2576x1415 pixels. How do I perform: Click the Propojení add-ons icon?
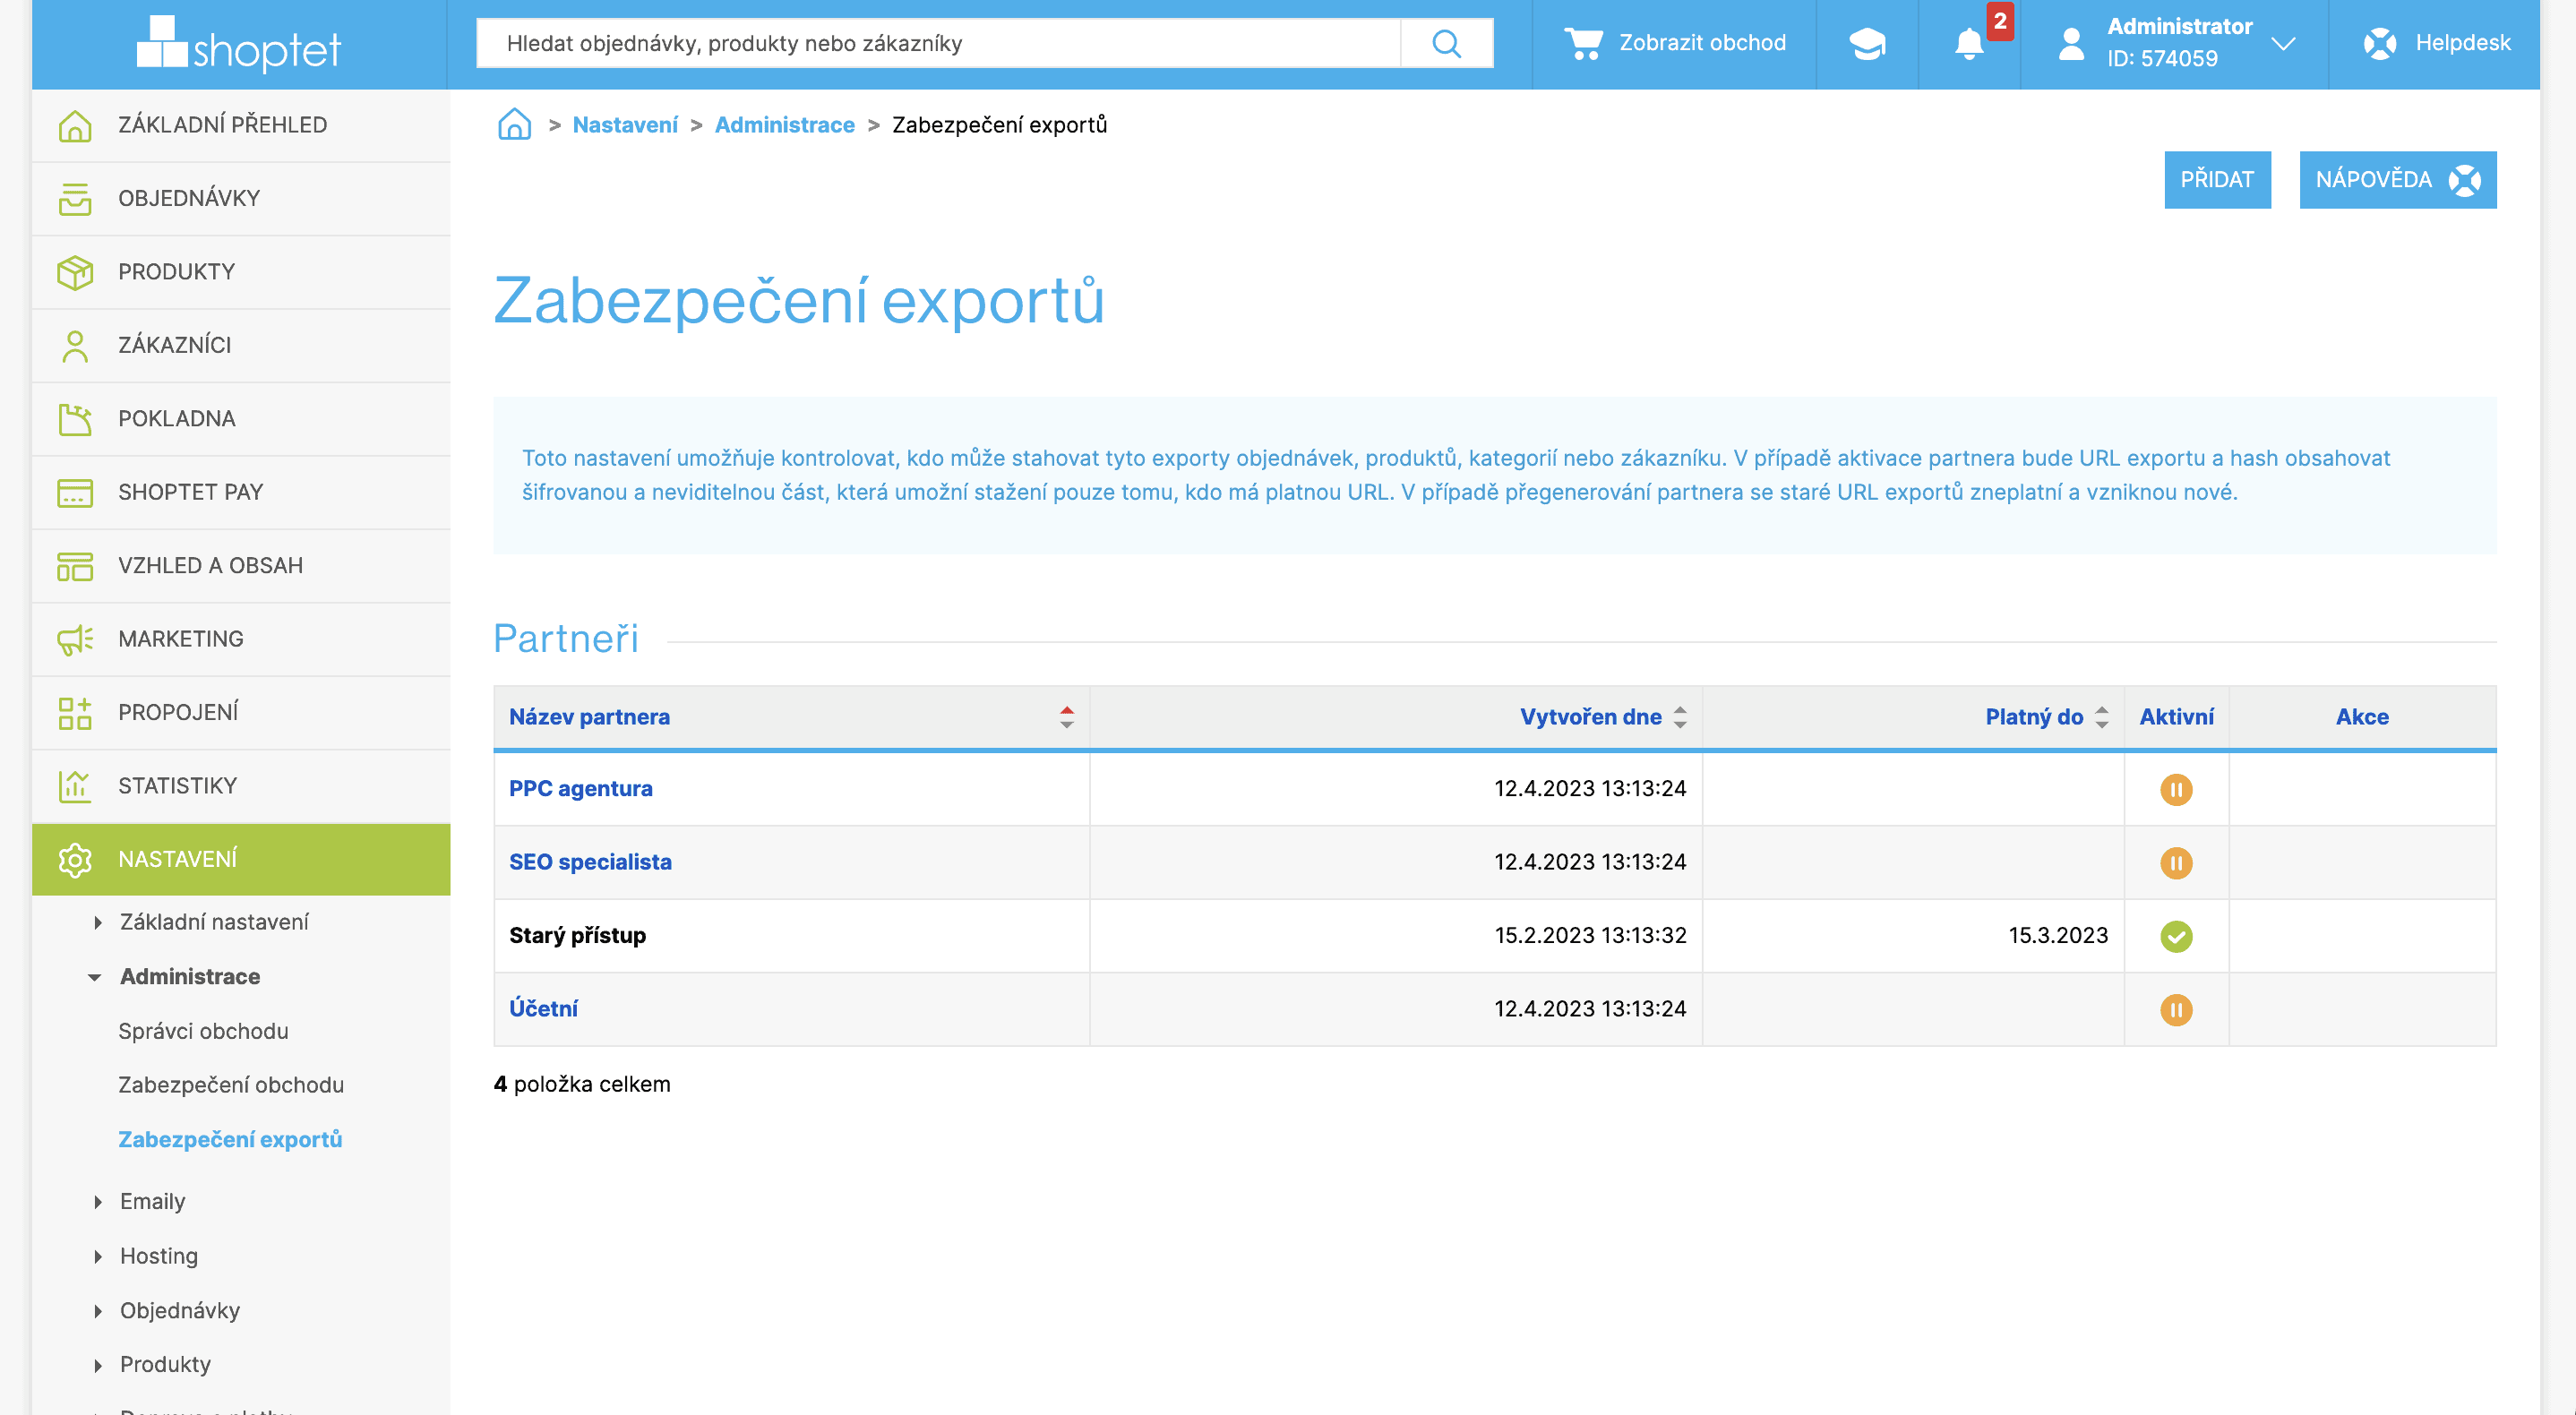pyautogui.click(x=75, y=713)
